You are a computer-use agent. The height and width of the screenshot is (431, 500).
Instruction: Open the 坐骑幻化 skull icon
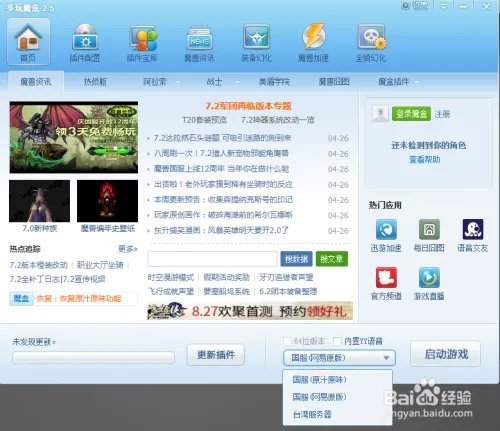[371, 43]
